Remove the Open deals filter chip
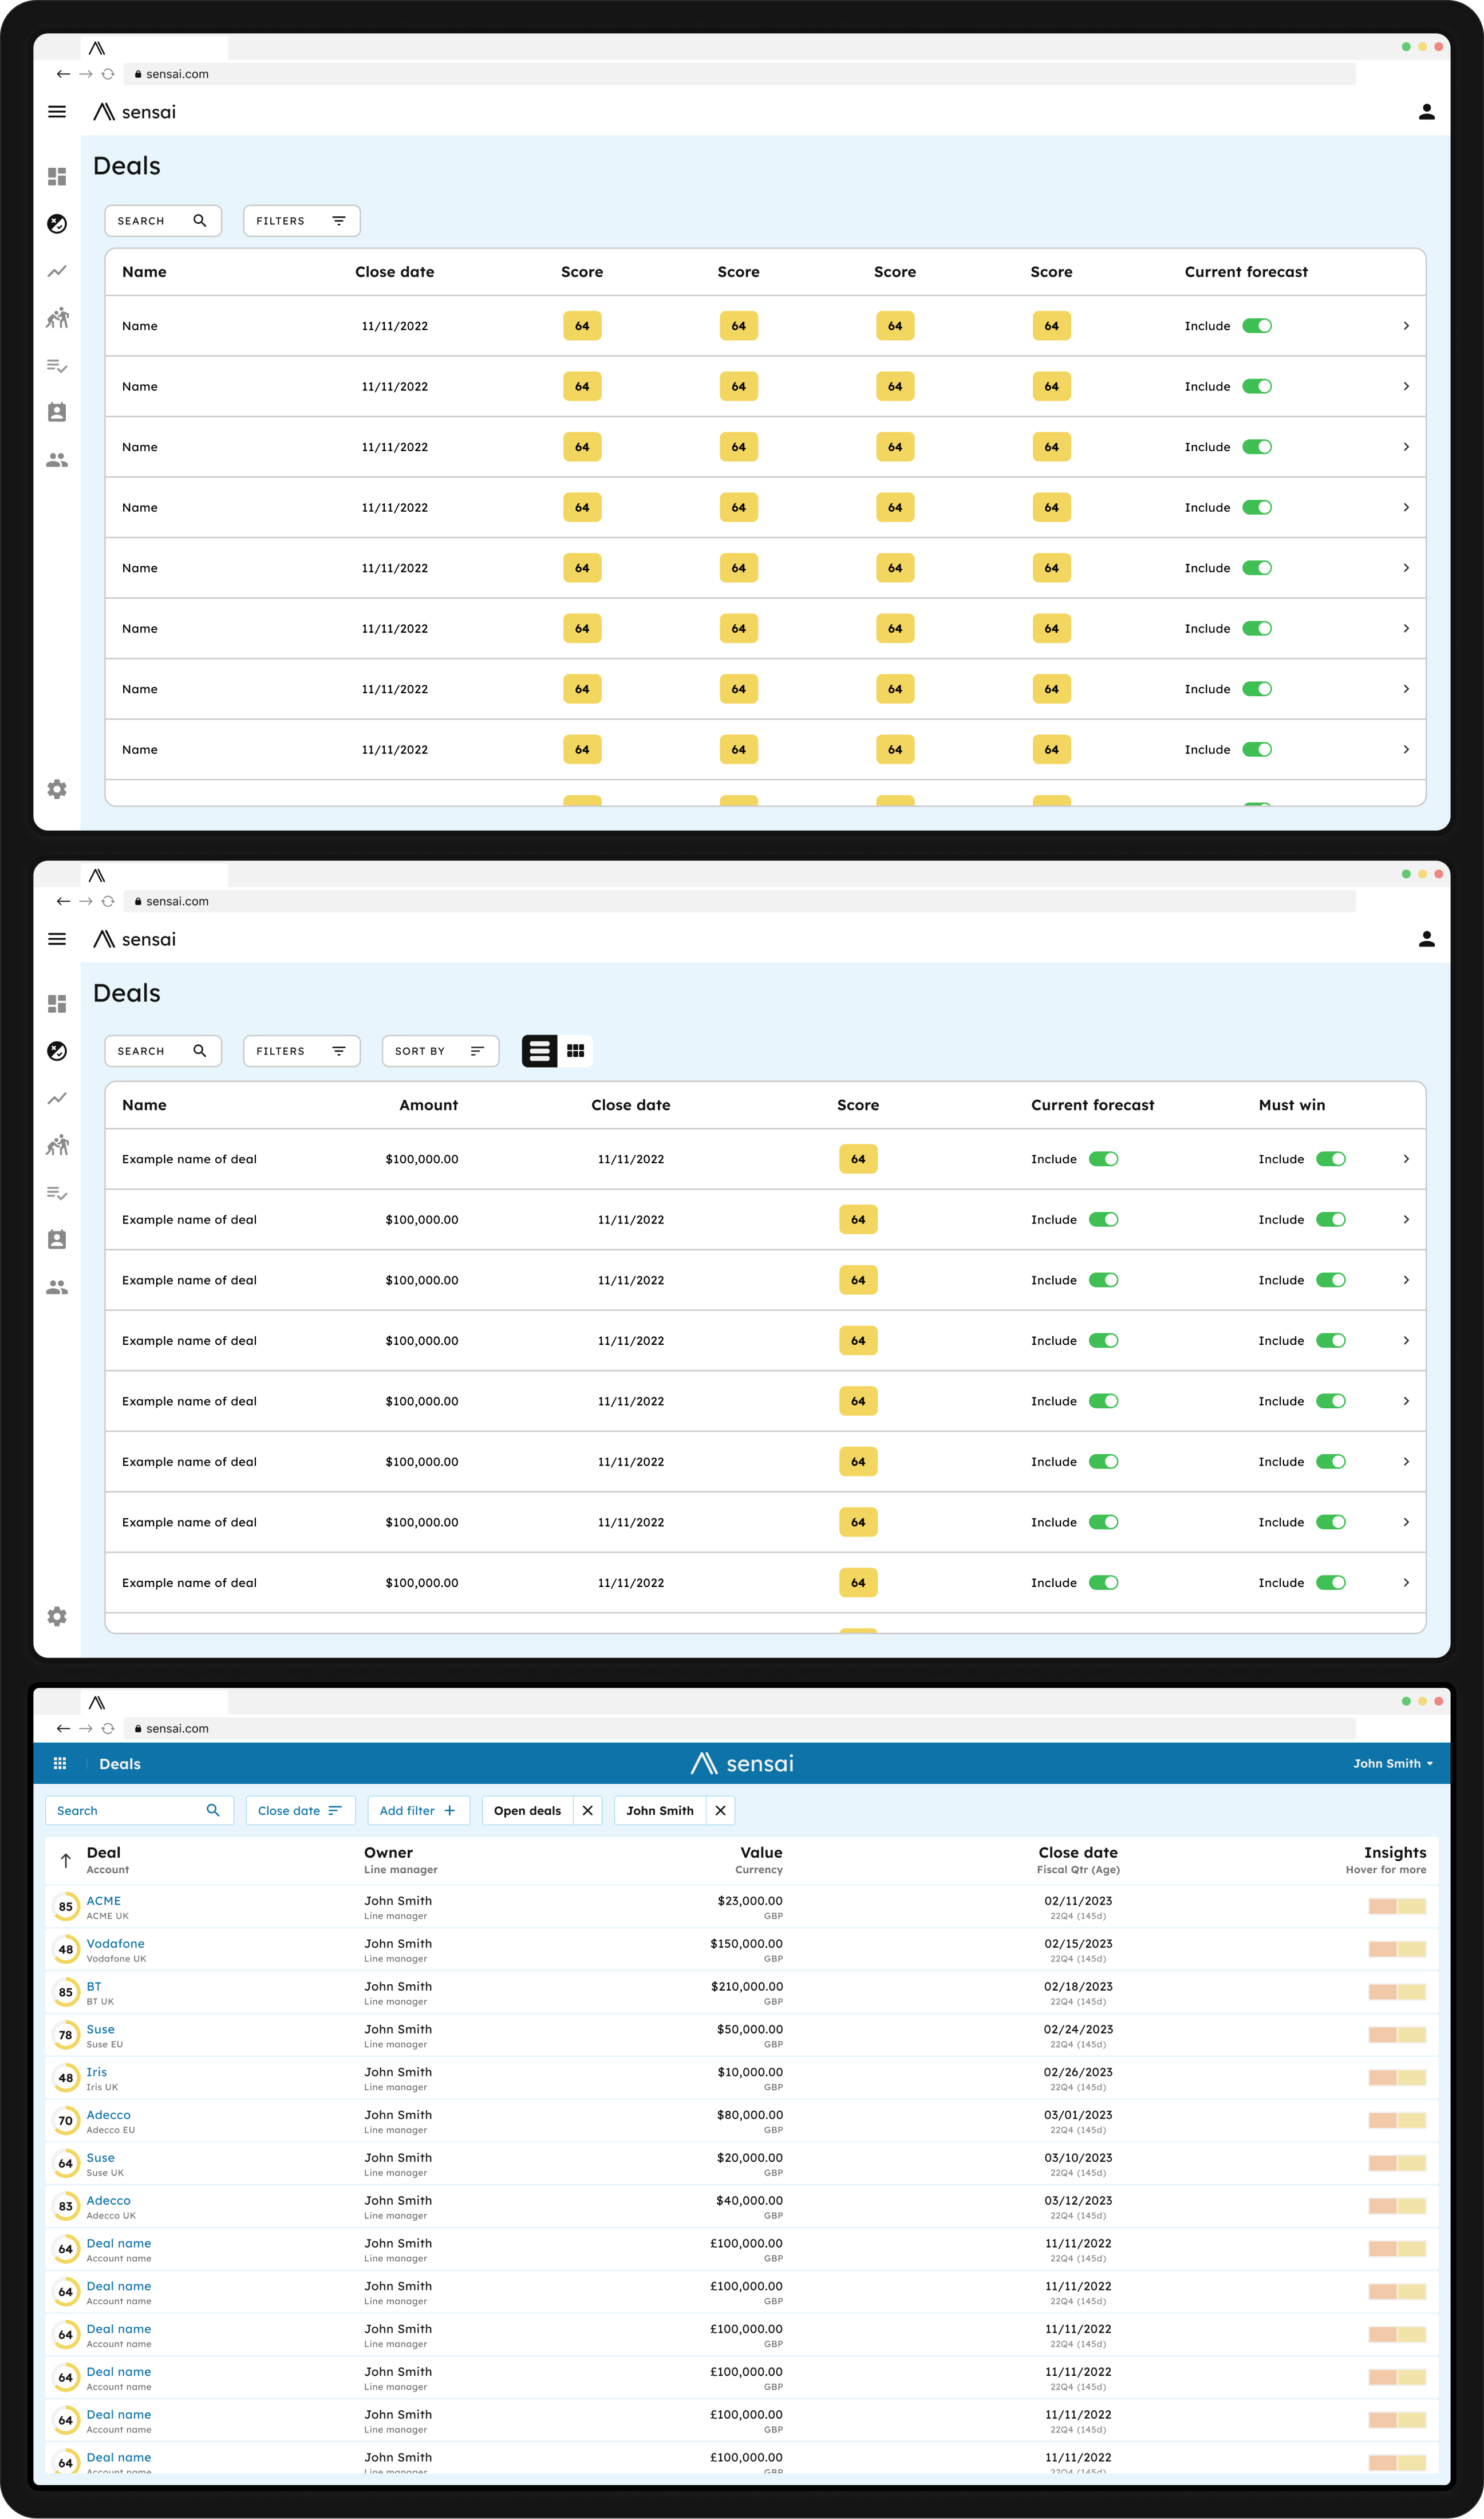1484x2519 pixels. click(588, 1810)
